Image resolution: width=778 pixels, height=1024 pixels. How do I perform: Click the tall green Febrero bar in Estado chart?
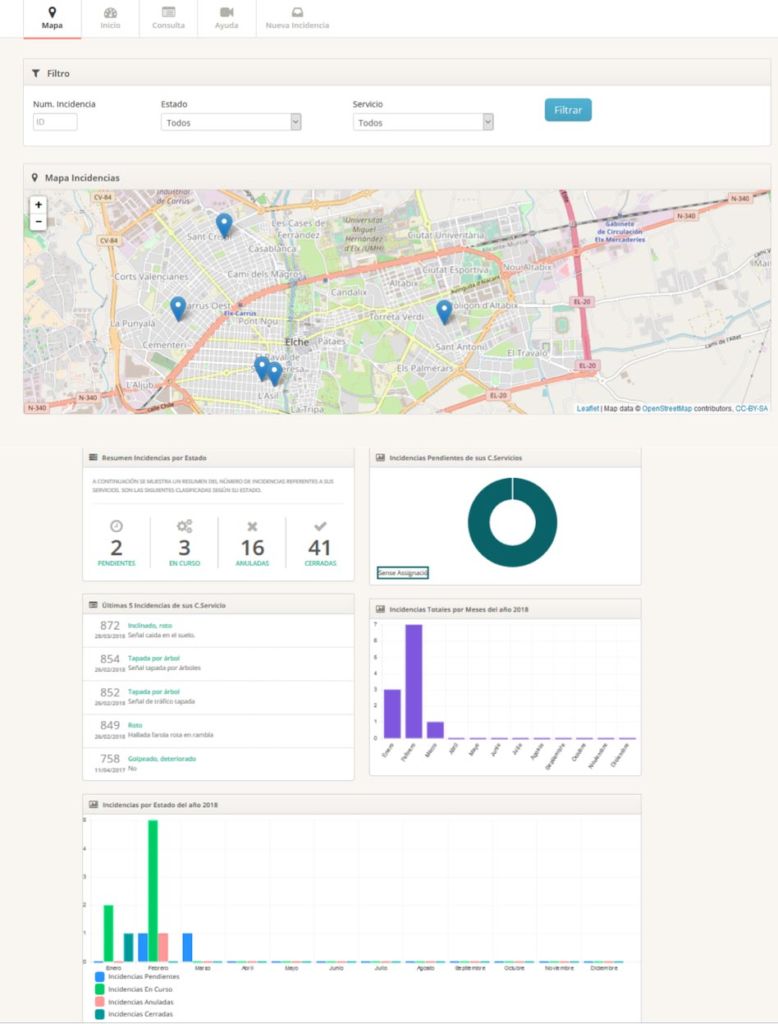click(153, 891)
